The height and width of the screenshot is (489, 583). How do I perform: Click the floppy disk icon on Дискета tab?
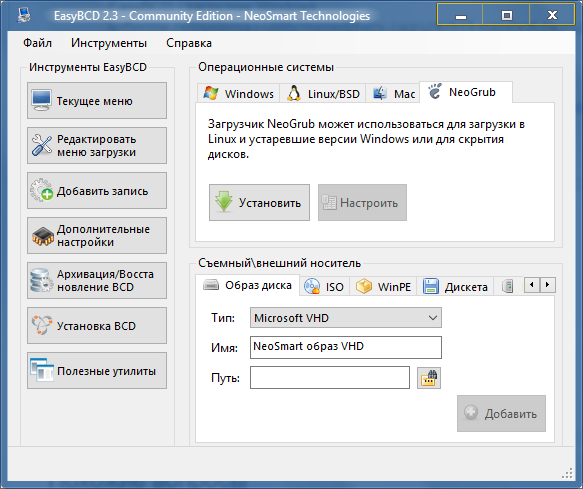click(x=431, y=286)
